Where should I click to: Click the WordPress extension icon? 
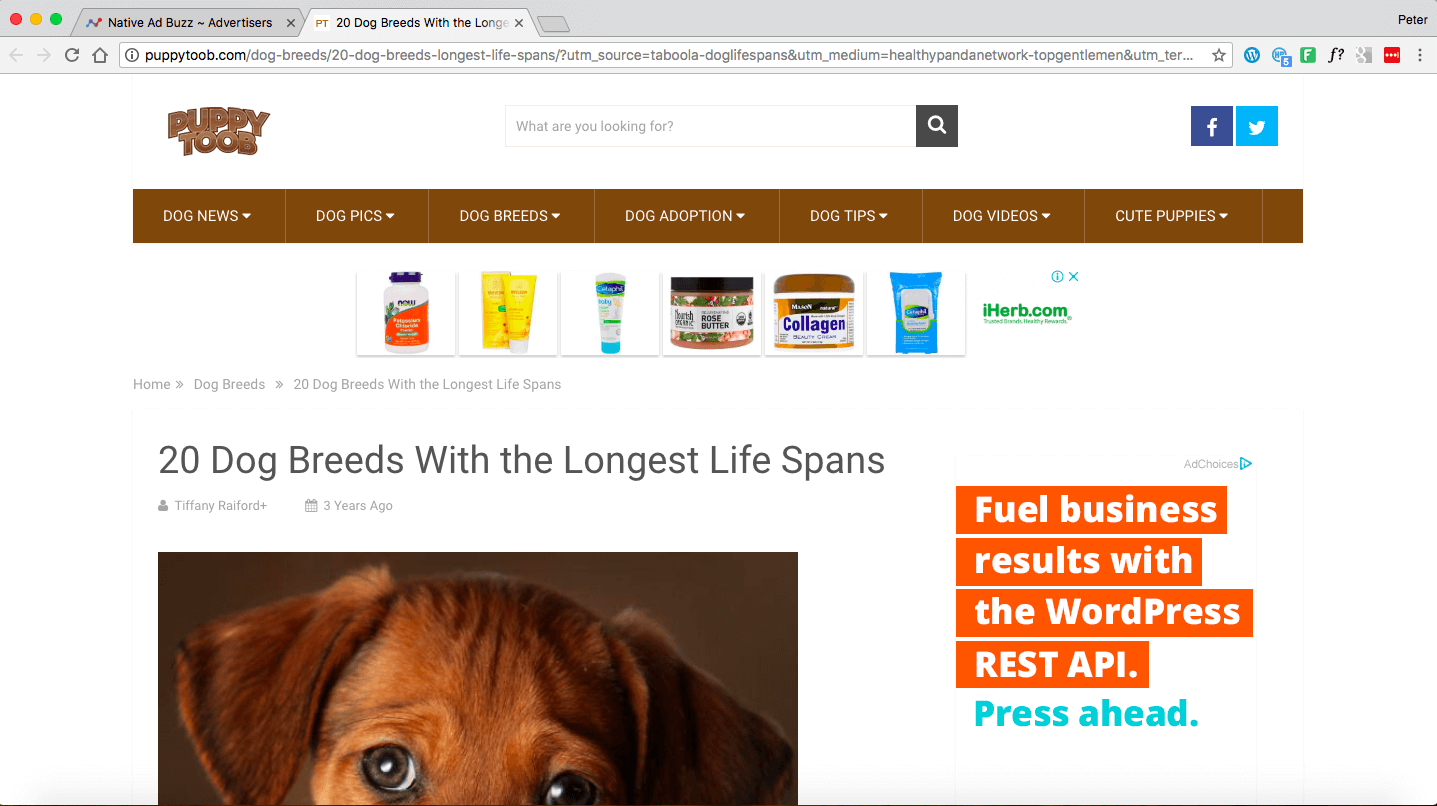tap(1252, 56)
